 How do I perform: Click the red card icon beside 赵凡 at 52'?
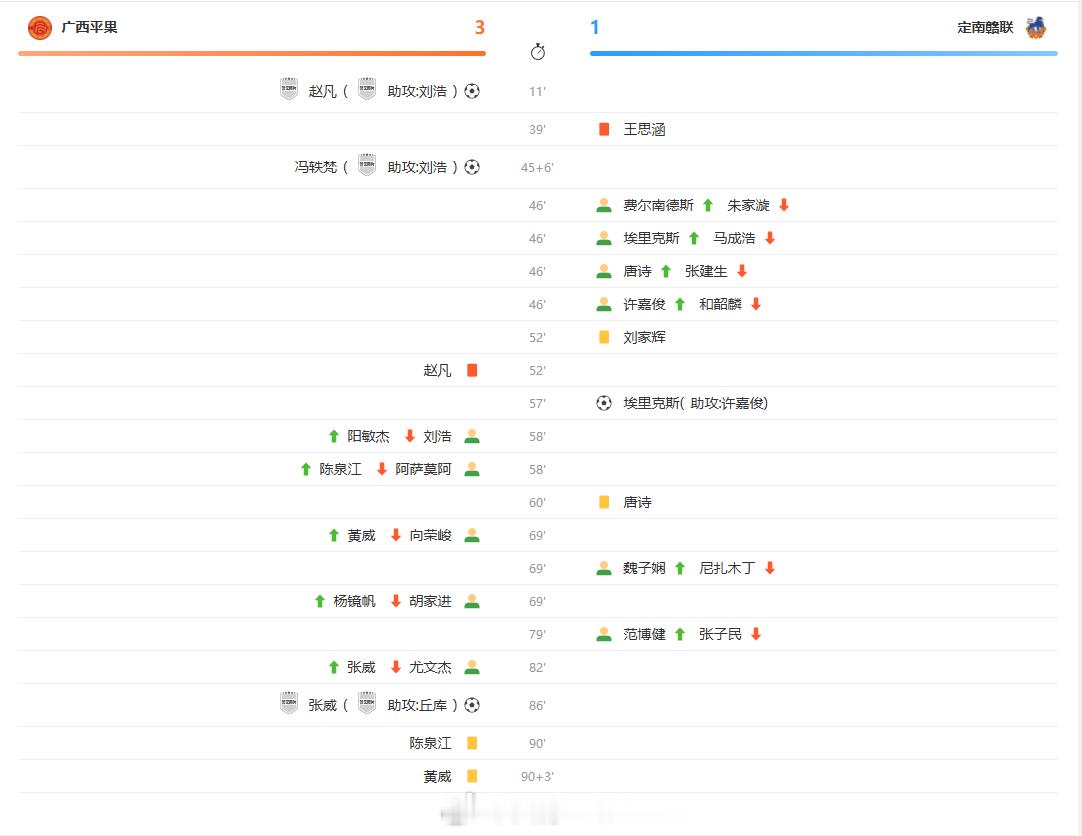point(471,369)
